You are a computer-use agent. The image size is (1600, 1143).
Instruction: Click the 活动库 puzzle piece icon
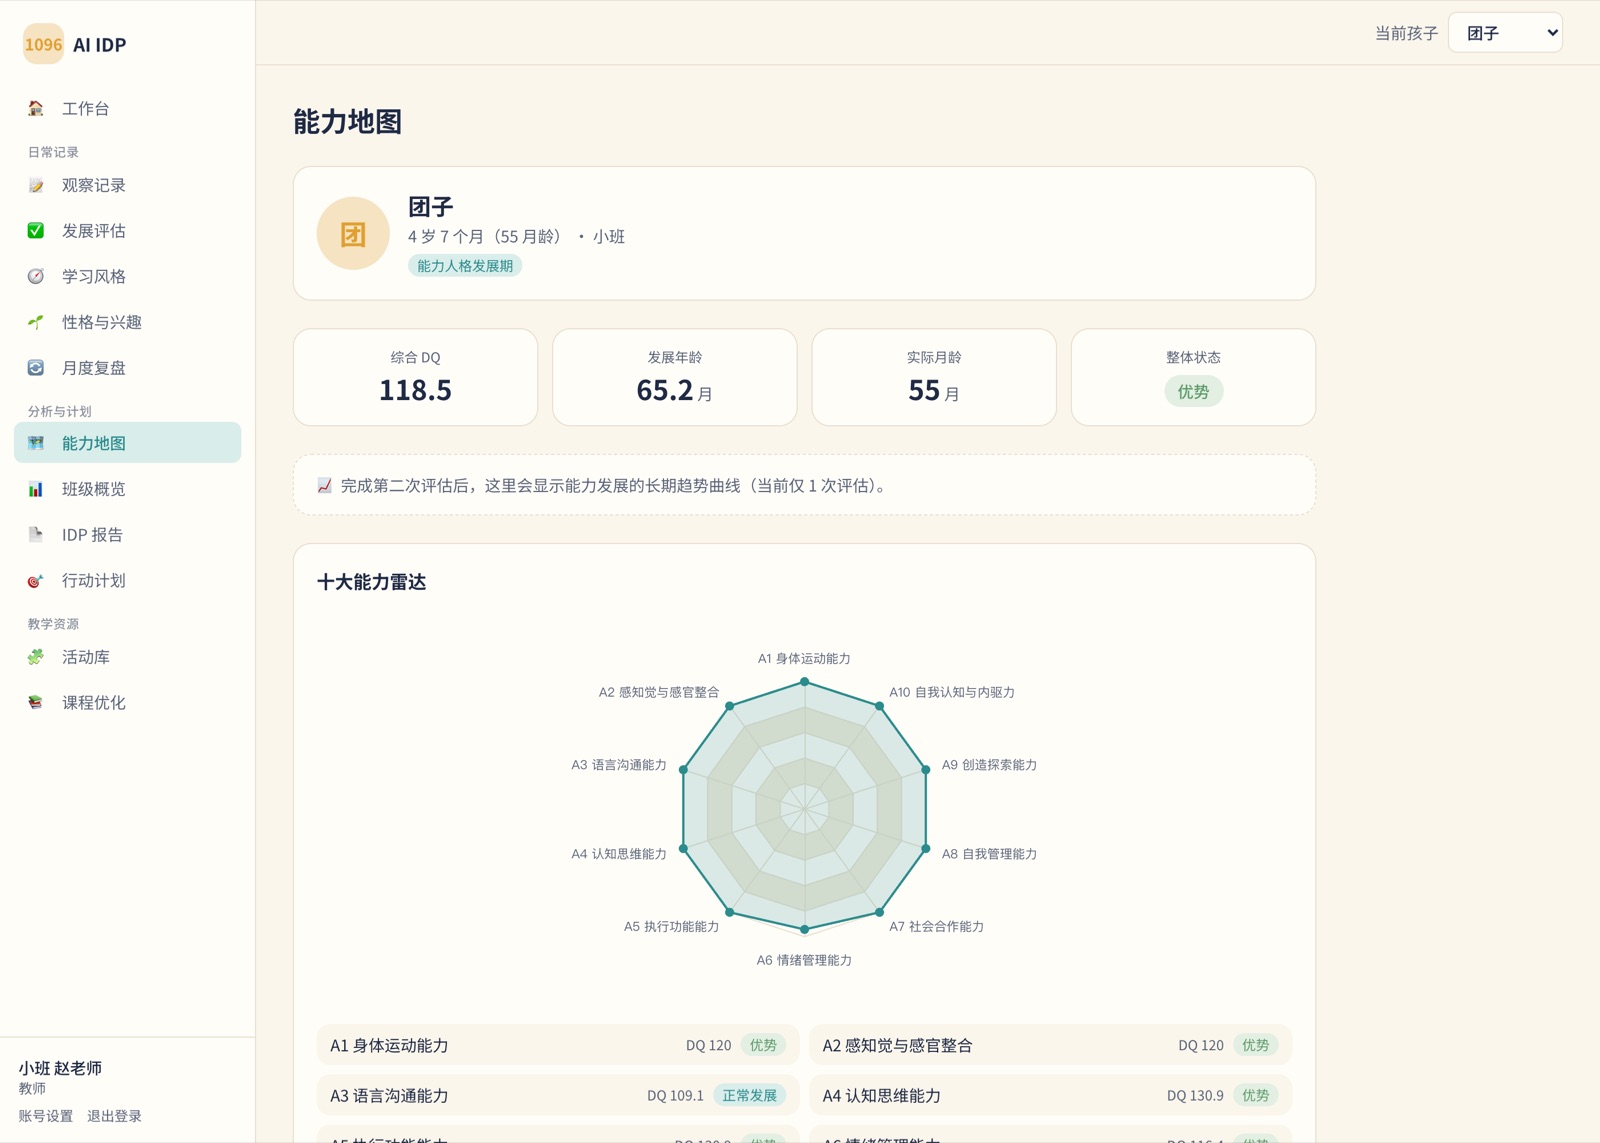36,657
